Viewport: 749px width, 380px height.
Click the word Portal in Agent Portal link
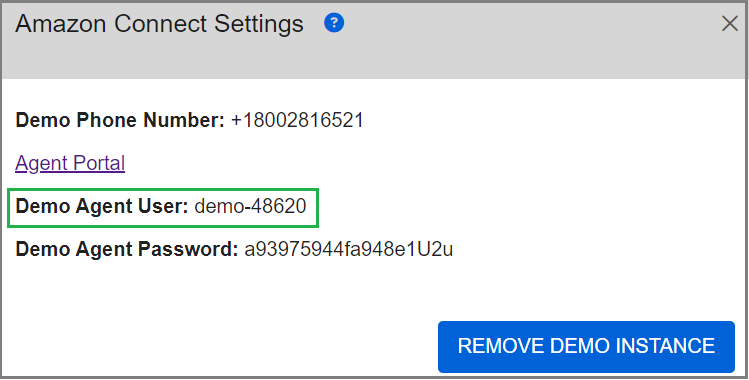click(97, 163)
